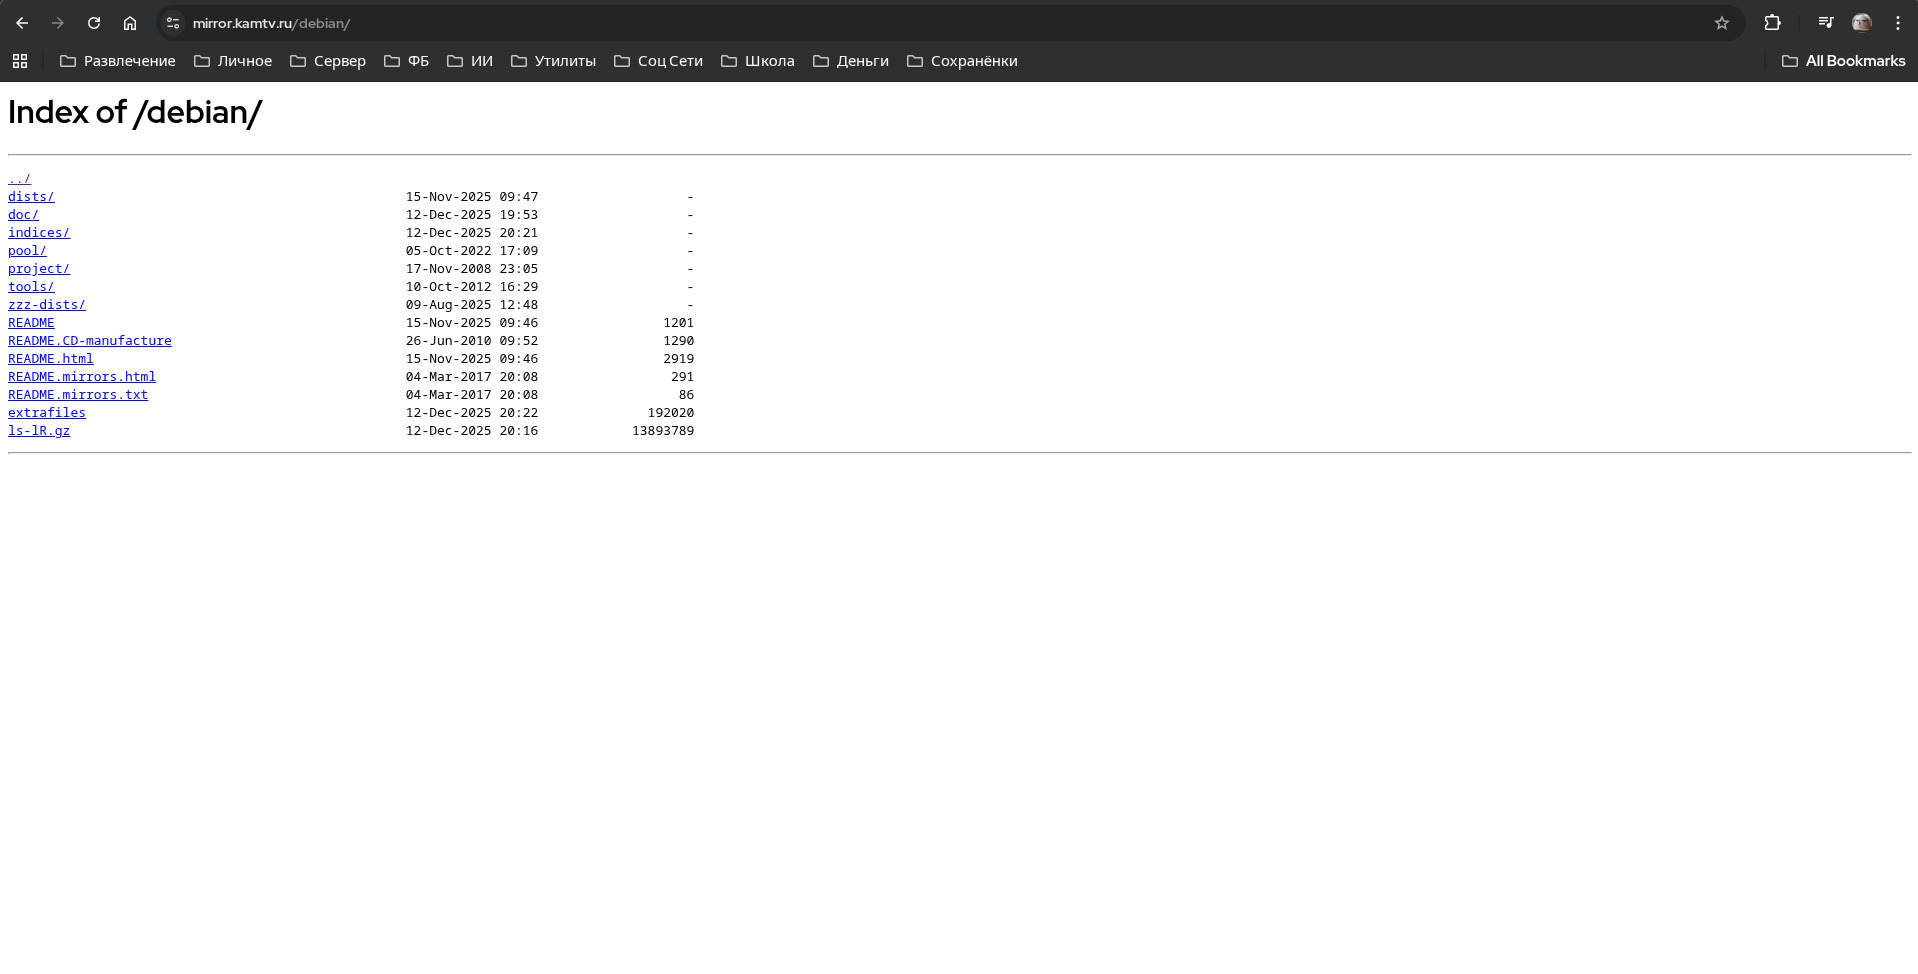View site information for mirror.kamtv.ru

tap(173, 23)
